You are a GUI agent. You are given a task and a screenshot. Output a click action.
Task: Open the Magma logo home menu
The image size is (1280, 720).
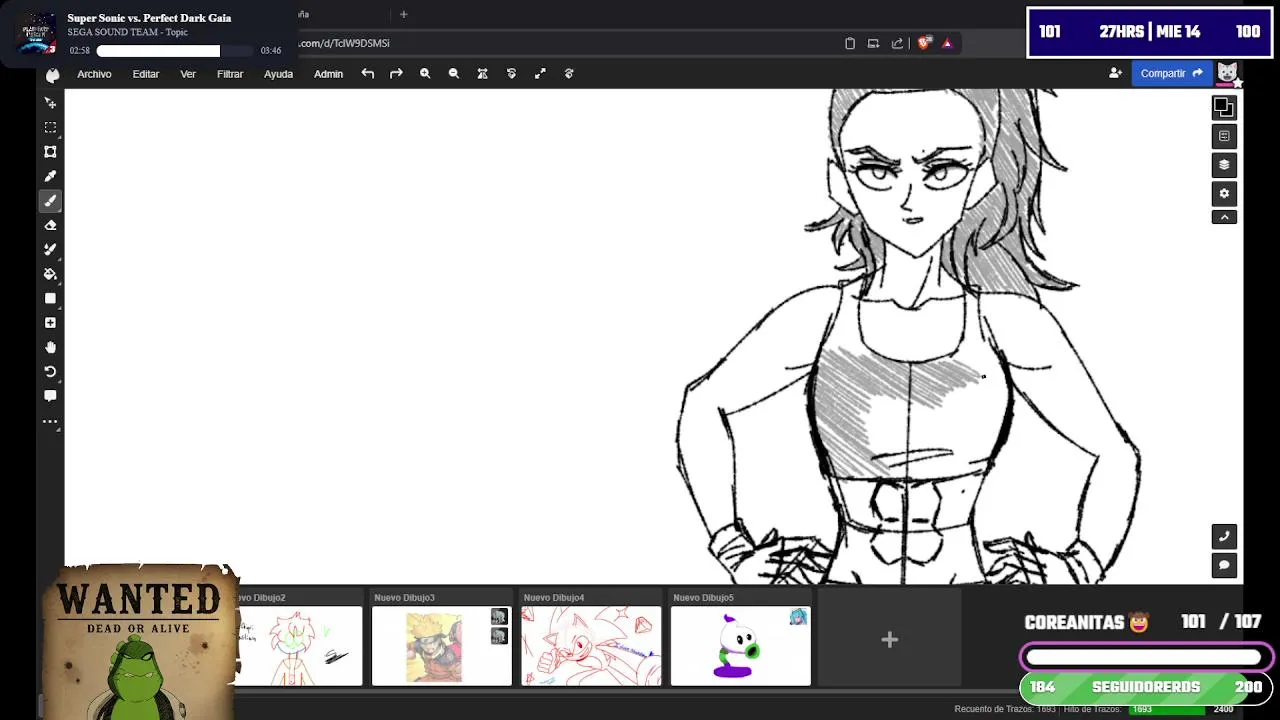[x=52, y=74]
